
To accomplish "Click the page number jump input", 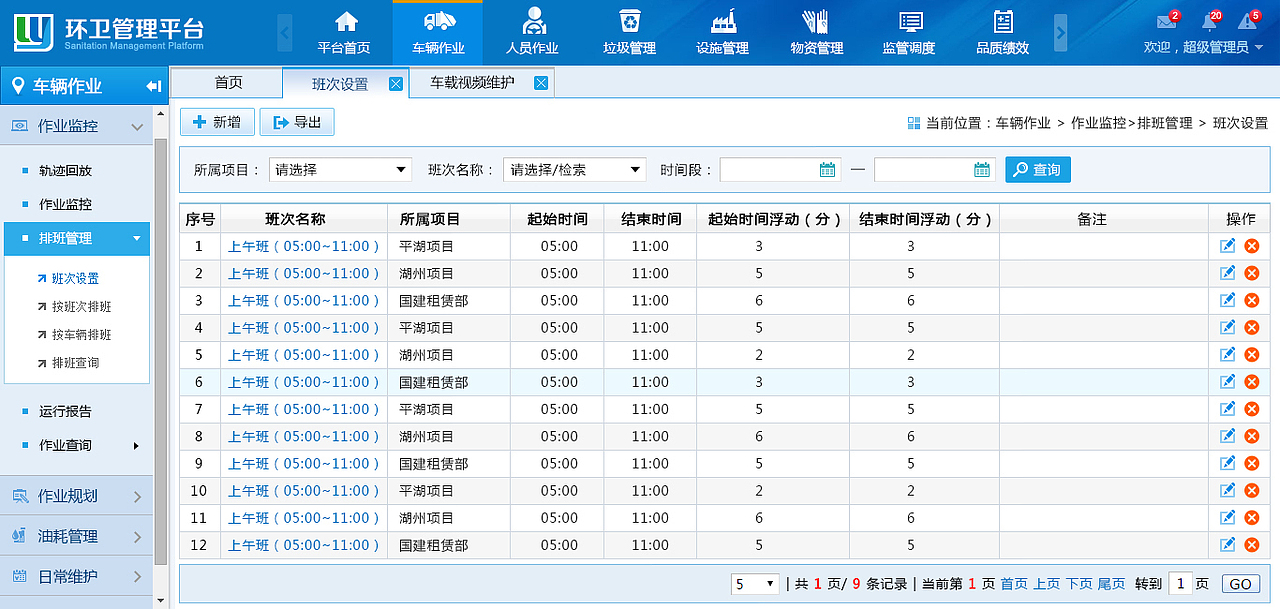I will 1180,584.
